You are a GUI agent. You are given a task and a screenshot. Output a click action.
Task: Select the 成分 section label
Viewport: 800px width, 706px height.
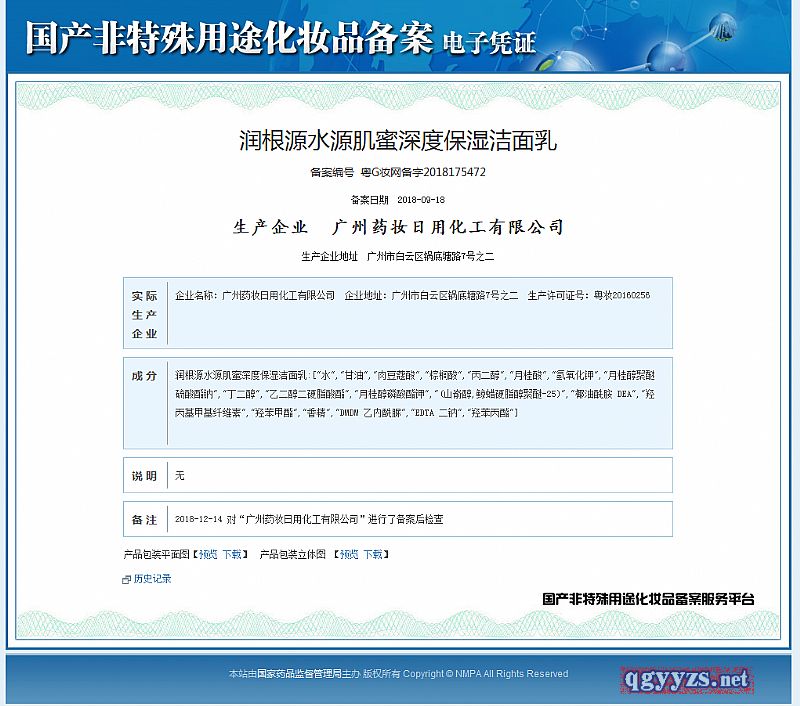145,376
